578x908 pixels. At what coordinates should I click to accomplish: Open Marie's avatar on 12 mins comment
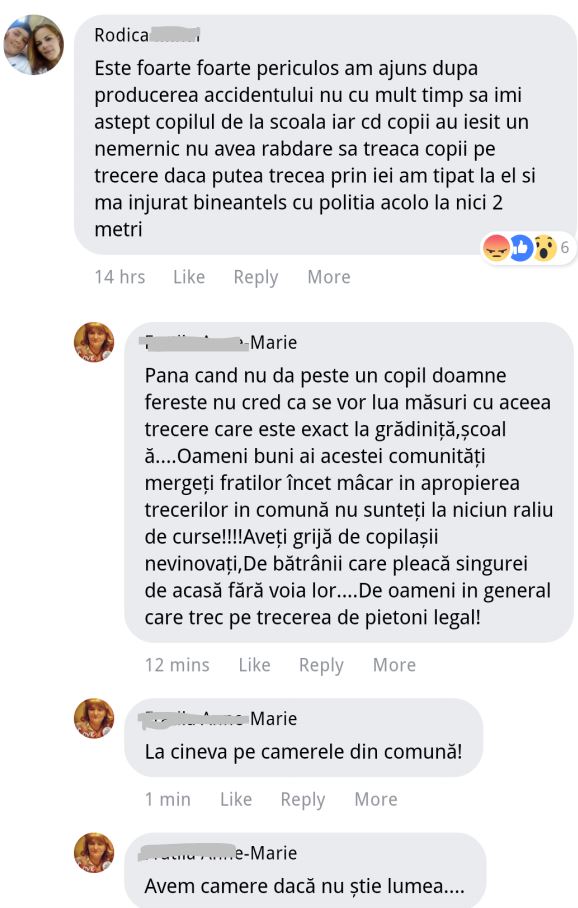(94, 342)
